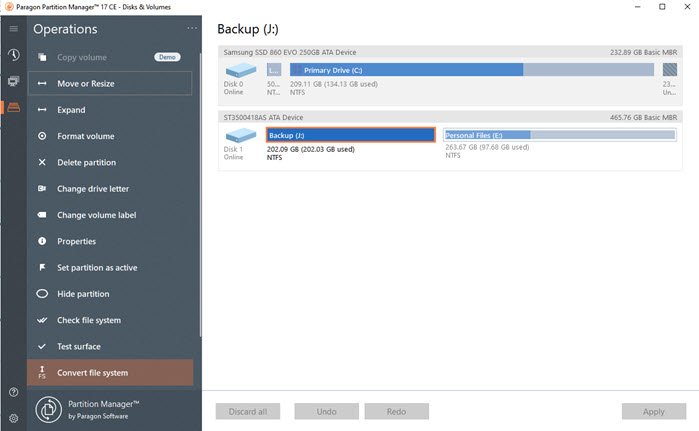Open partition Properties

coord(110,241)
